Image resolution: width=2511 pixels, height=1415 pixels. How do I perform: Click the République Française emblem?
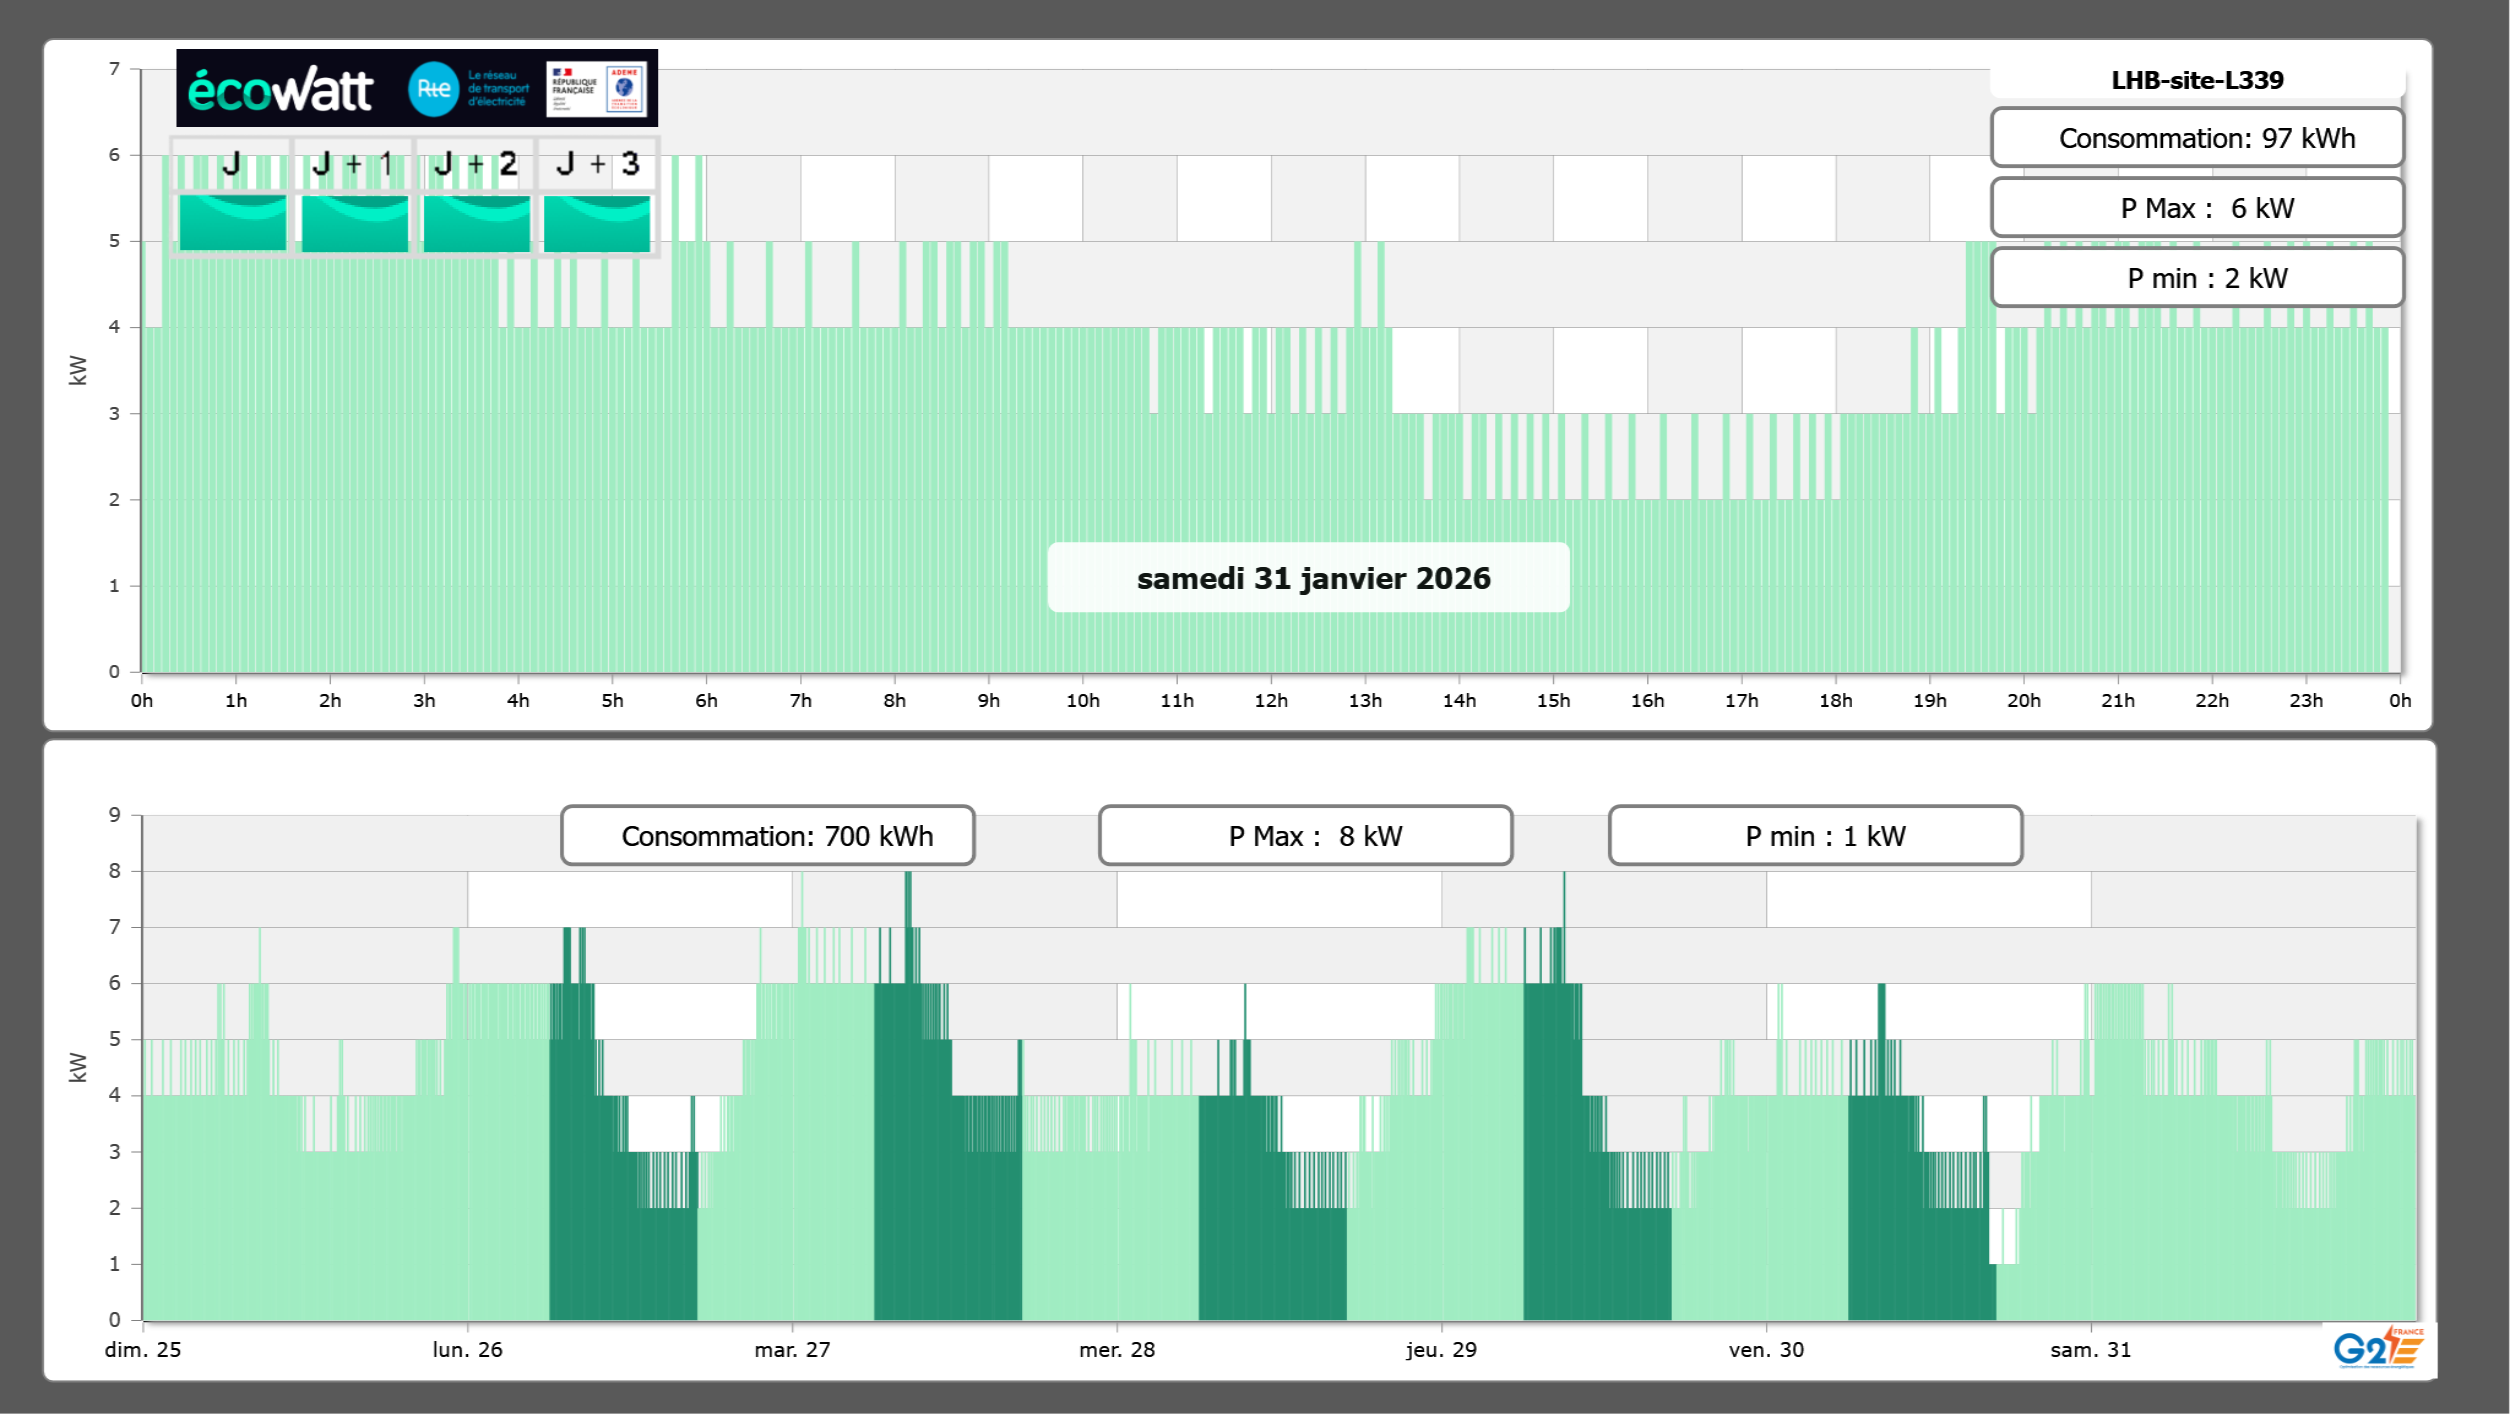coord(574,89)
